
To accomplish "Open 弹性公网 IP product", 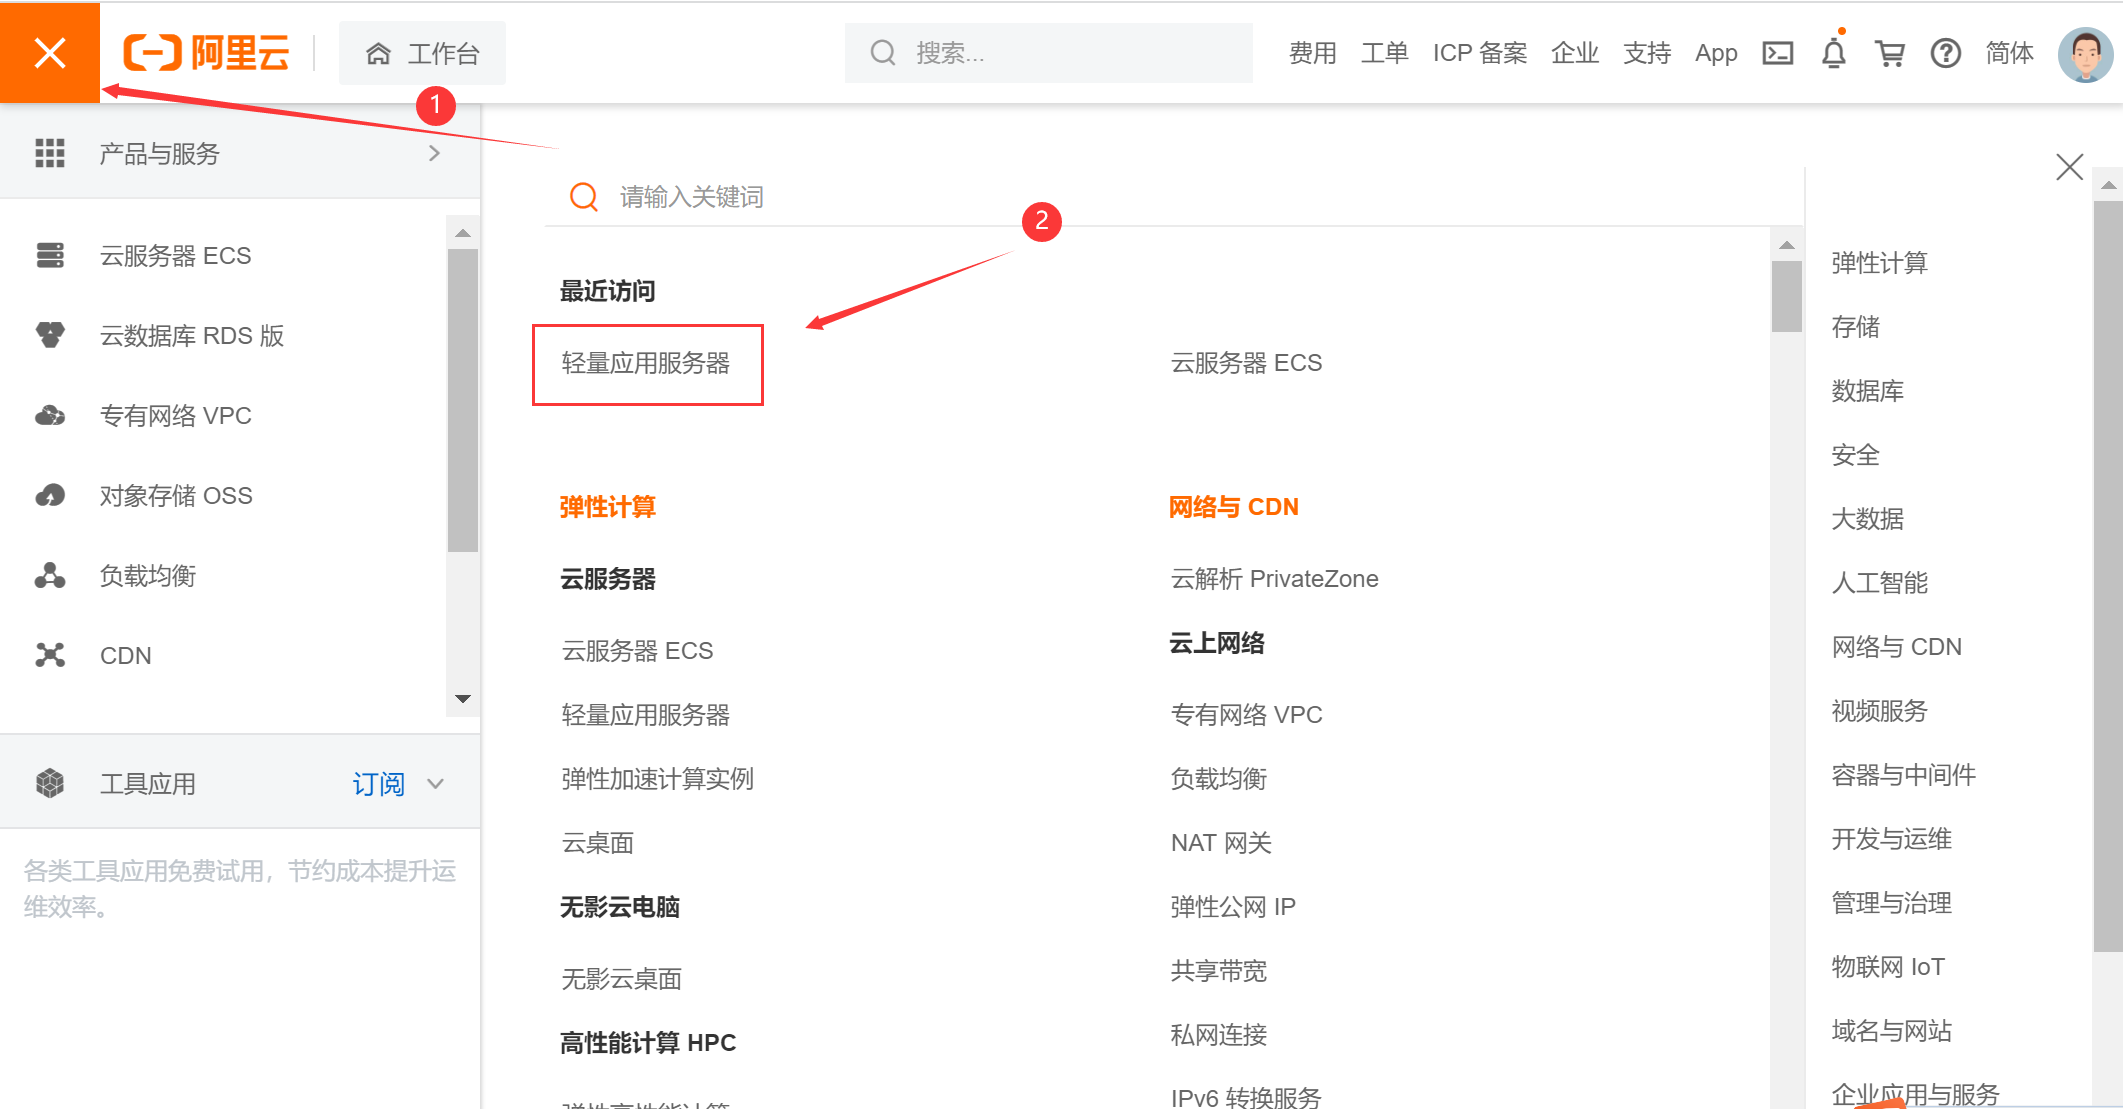I will point(1233,907).
